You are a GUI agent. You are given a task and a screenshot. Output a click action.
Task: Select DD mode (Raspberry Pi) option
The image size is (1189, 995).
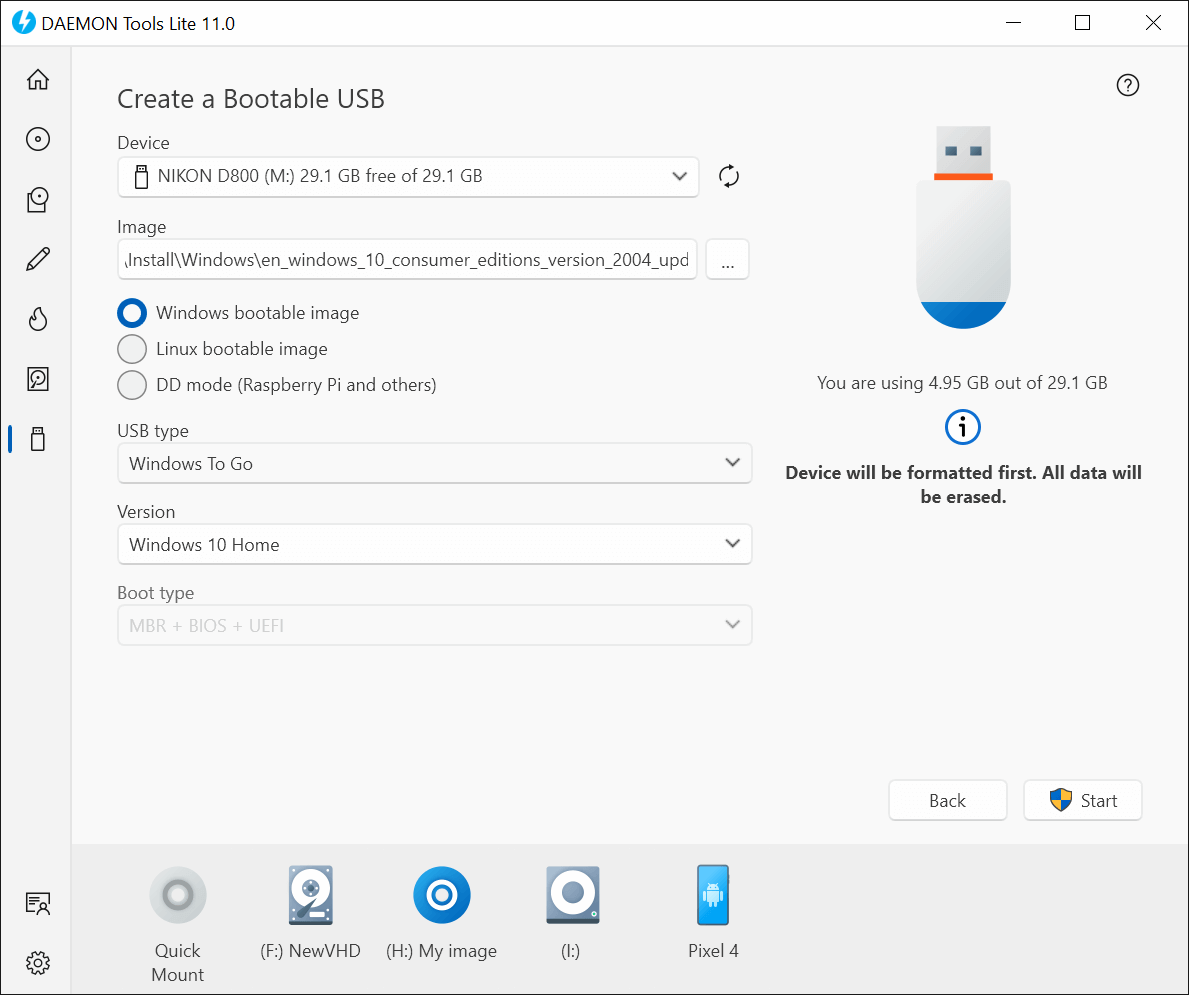point(277,385)
